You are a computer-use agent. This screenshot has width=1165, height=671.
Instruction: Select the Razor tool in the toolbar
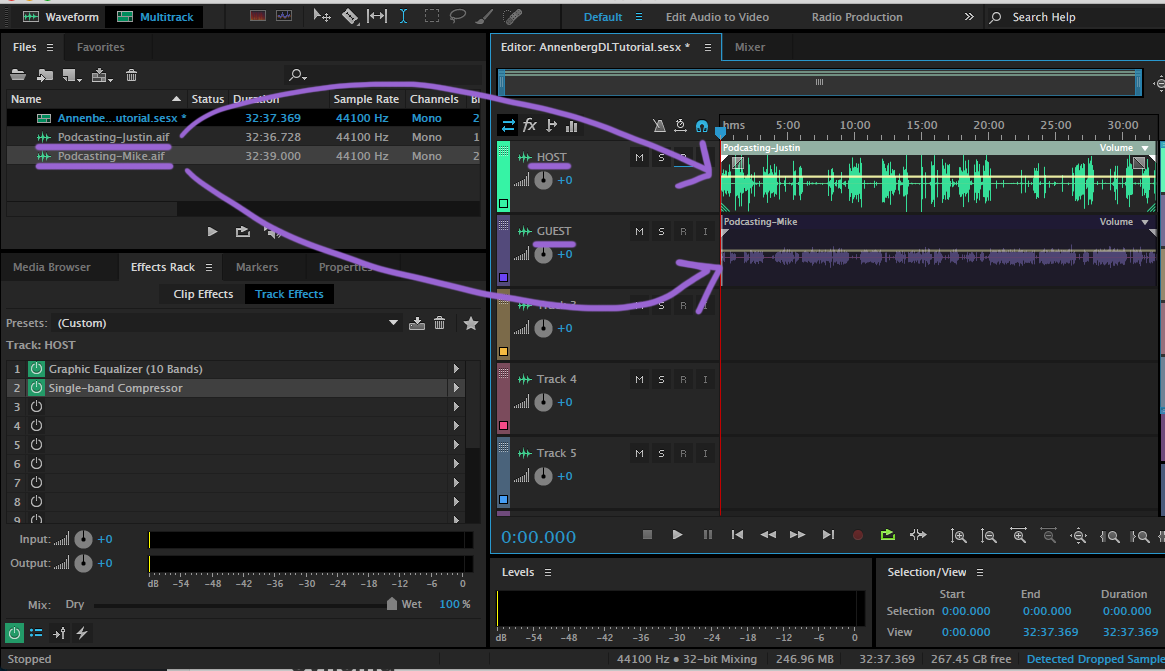[x=350, y=16]
